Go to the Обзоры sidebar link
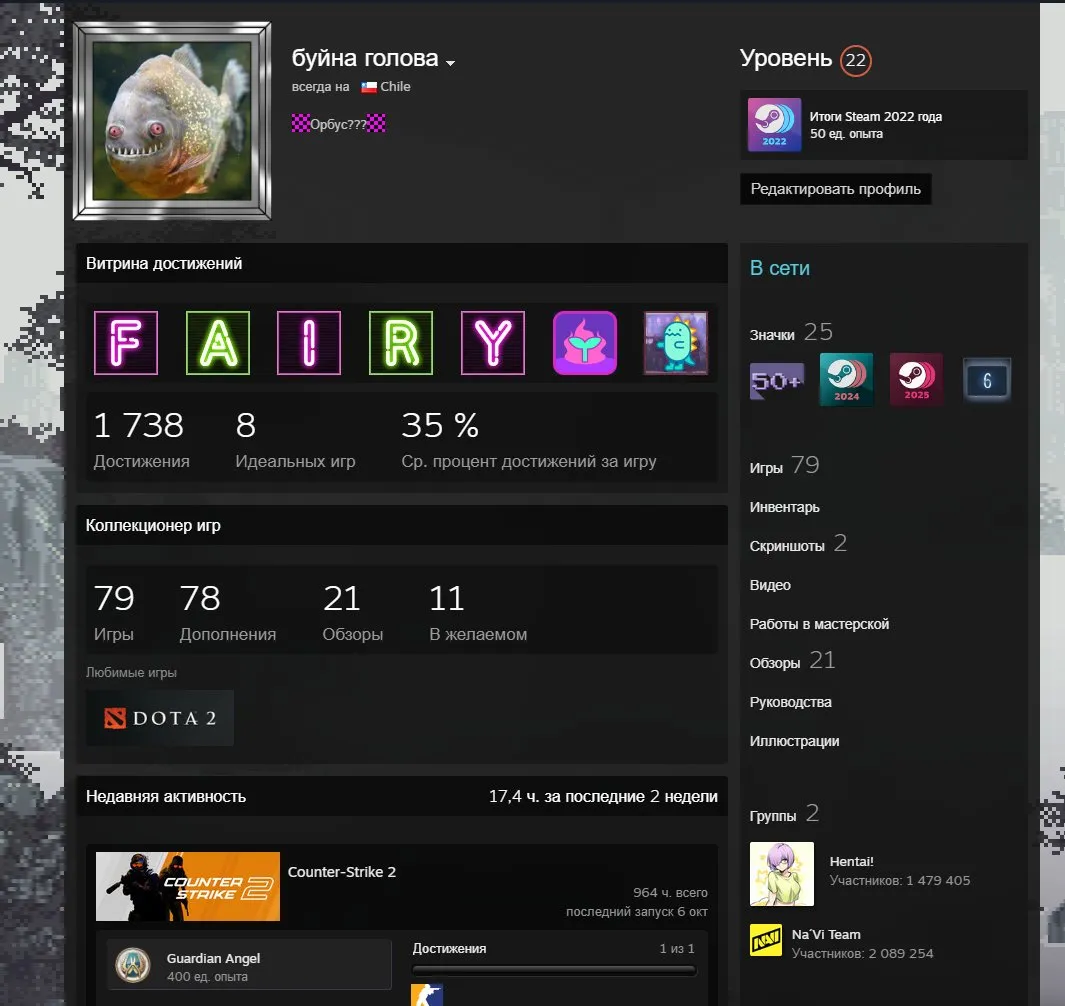Viewport: 1065px width, 1006px height. tap(775, 663)
